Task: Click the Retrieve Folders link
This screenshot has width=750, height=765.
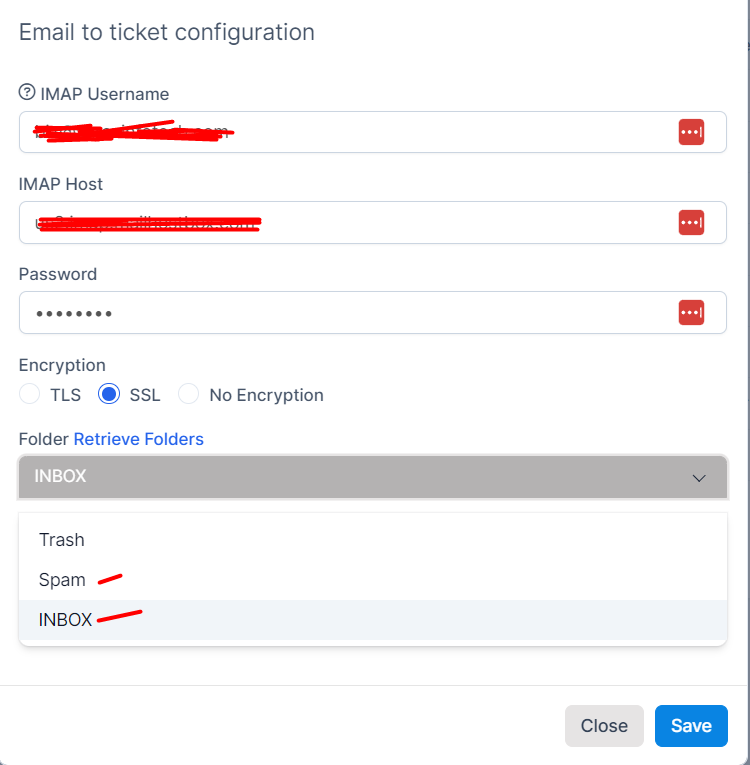Action: coord(139,439)
